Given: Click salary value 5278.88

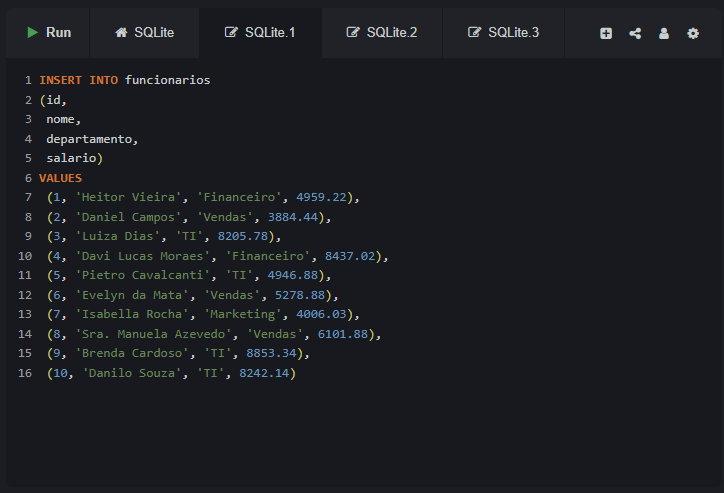Looking at the screenshot, I should click(x=300, y=295).
